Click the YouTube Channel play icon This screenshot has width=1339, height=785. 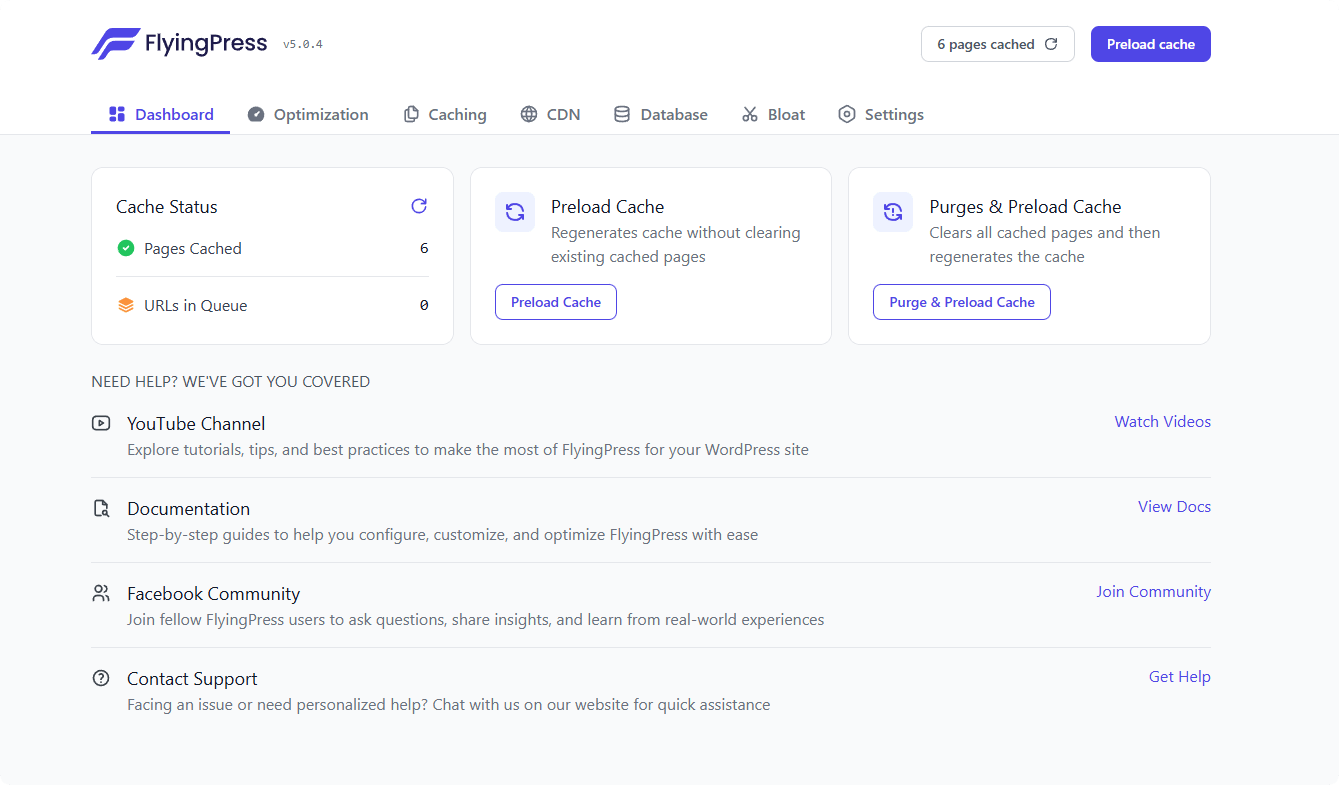tap(101, 423)
